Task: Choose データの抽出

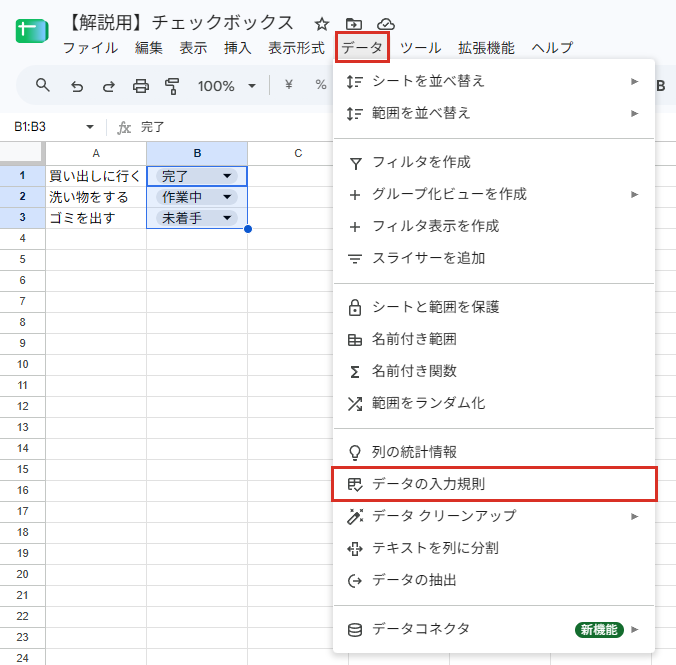Action: point(494,580)
